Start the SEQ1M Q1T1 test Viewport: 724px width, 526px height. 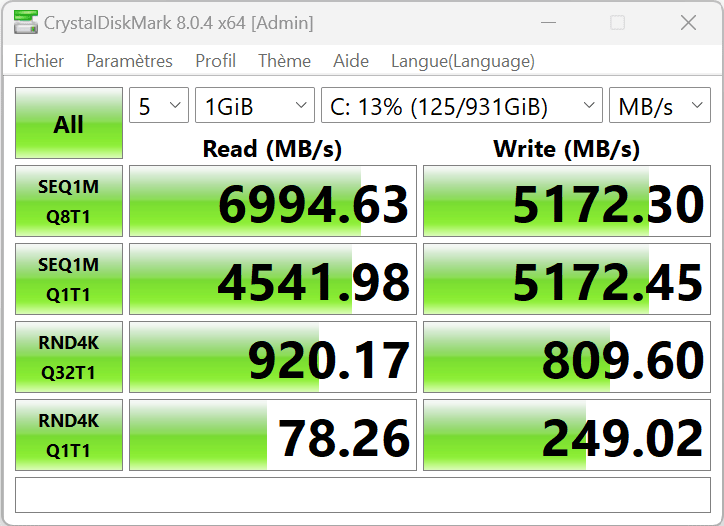pos(69,279)
